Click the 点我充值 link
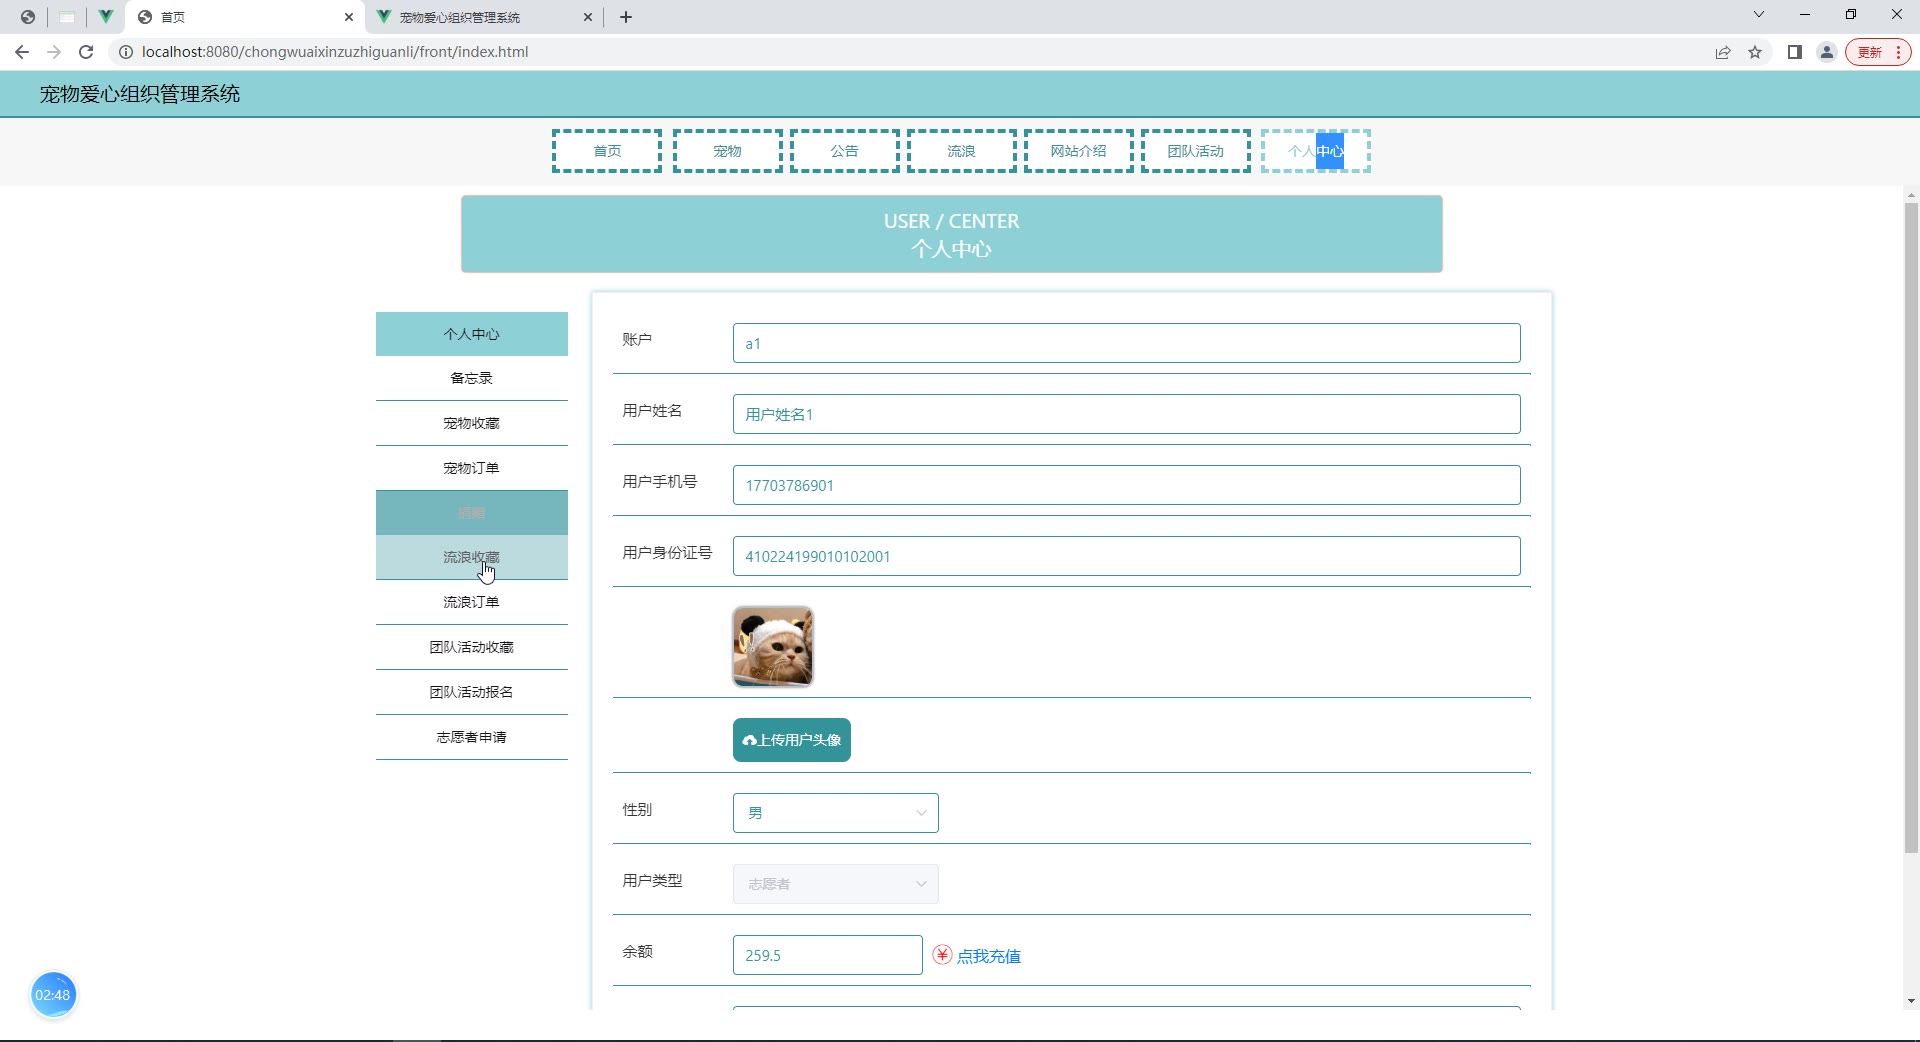Screen dimensions: 1920x1042 (989, 956)
